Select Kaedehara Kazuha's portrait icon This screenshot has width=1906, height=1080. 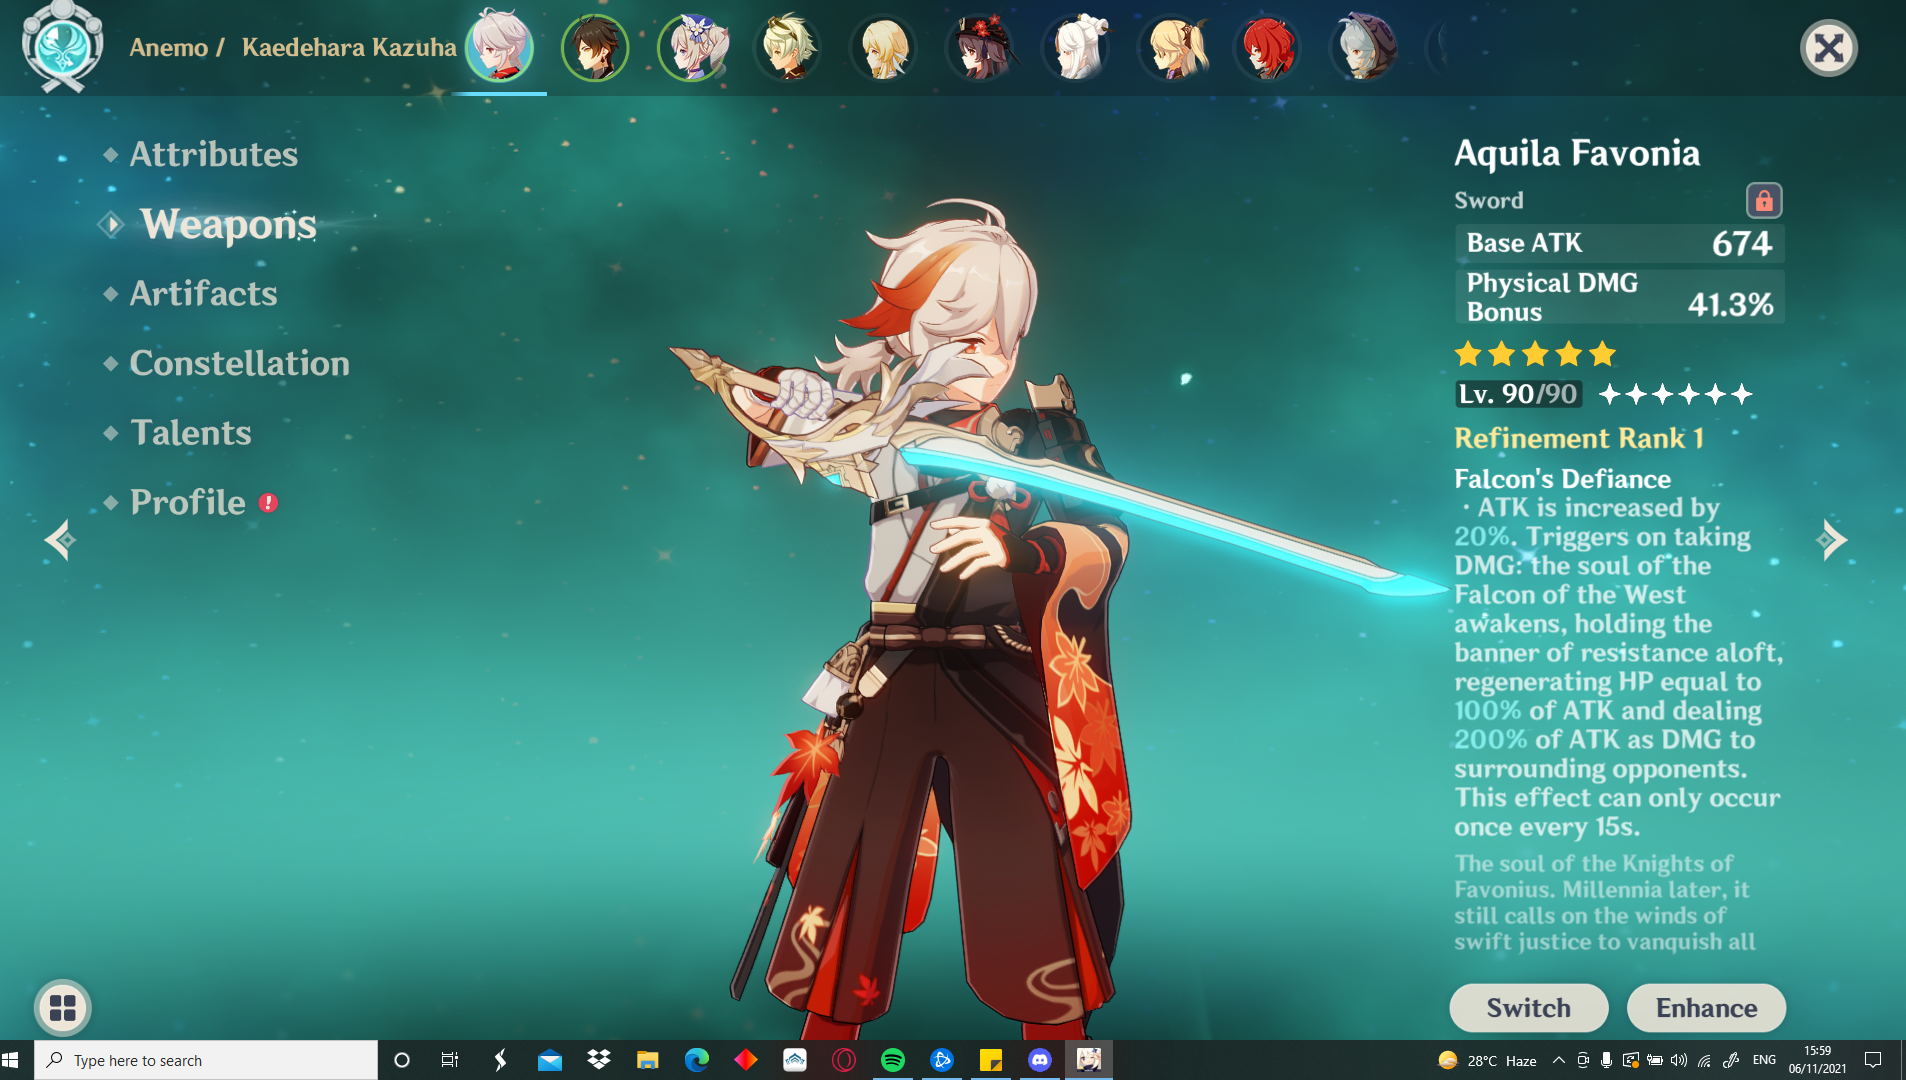(x=500, y=46)
